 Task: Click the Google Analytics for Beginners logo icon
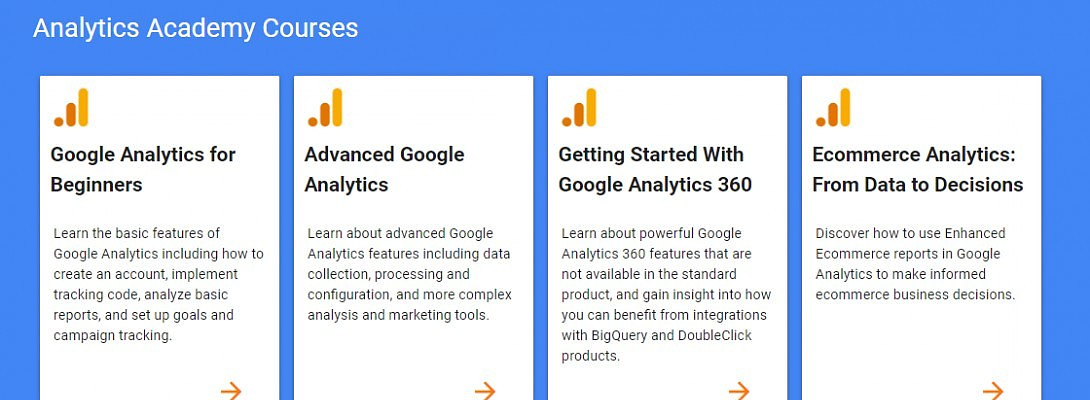click(x=71, y=108)
